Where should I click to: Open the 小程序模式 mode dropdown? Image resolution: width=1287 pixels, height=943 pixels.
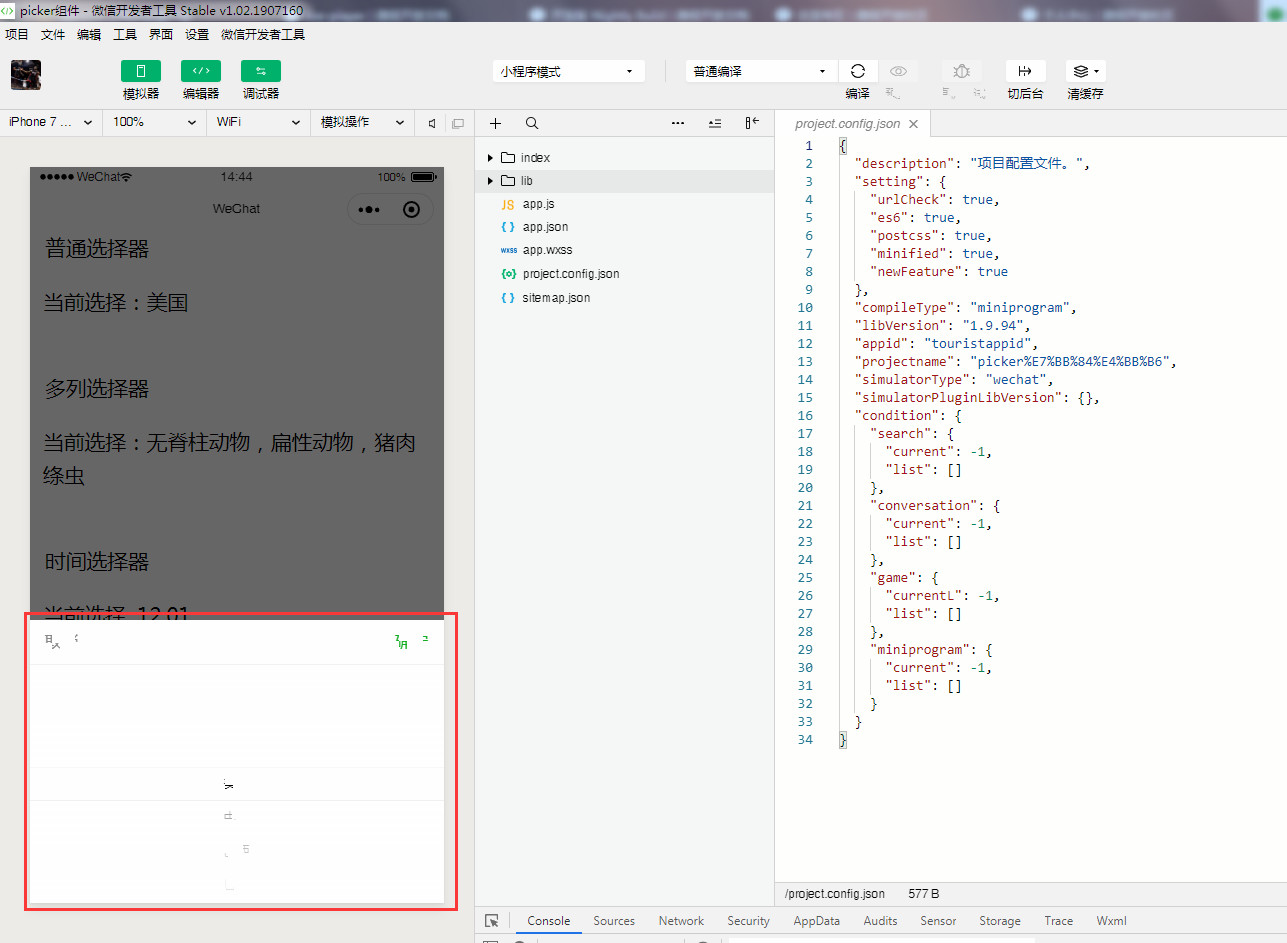tap(568, 71)
